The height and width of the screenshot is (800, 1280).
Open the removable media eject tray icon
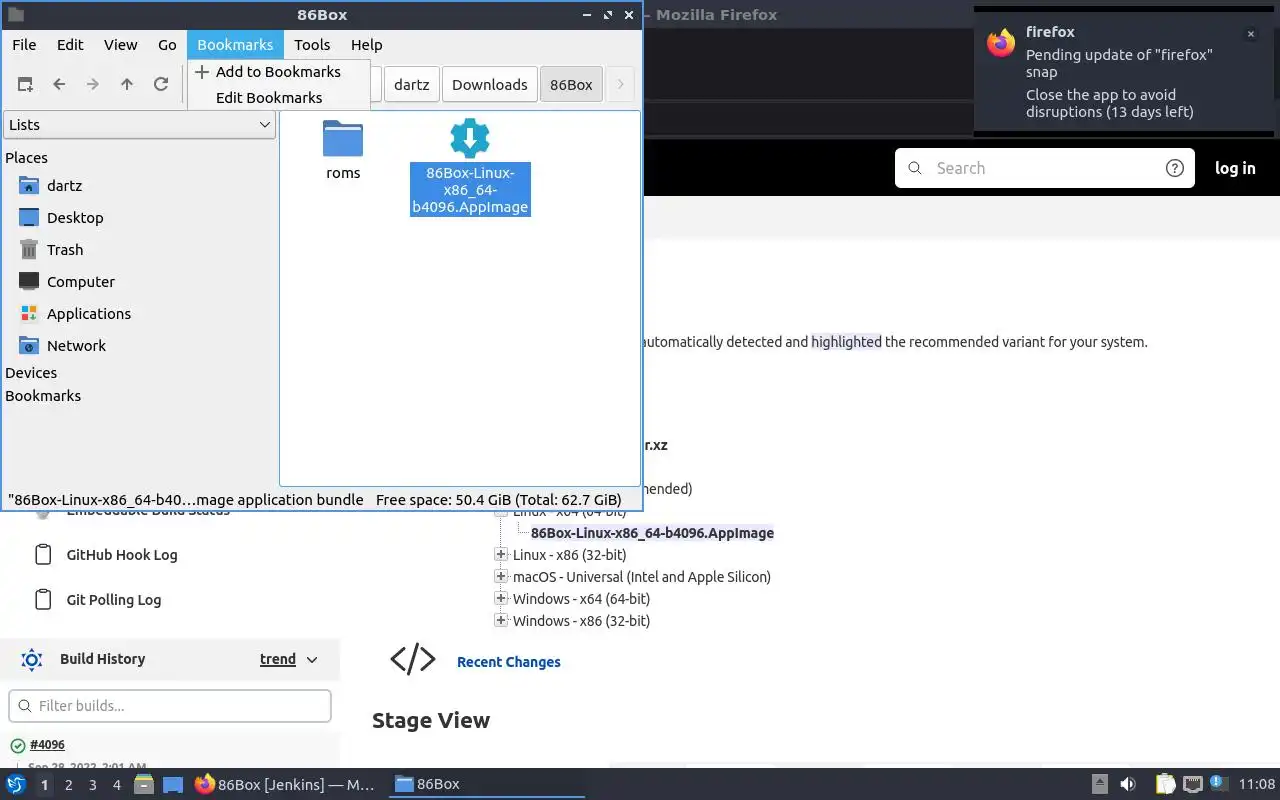pyautogui.click(x=1099, y=785)
